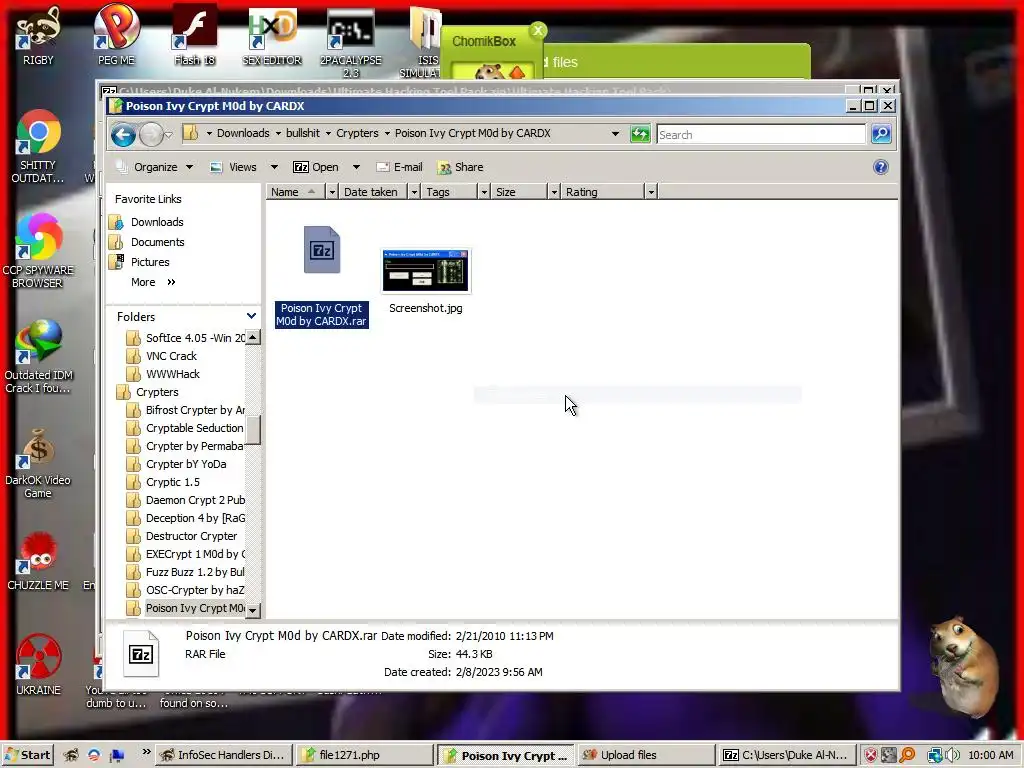Click the Open toolbar button

[x=316, y=167]
